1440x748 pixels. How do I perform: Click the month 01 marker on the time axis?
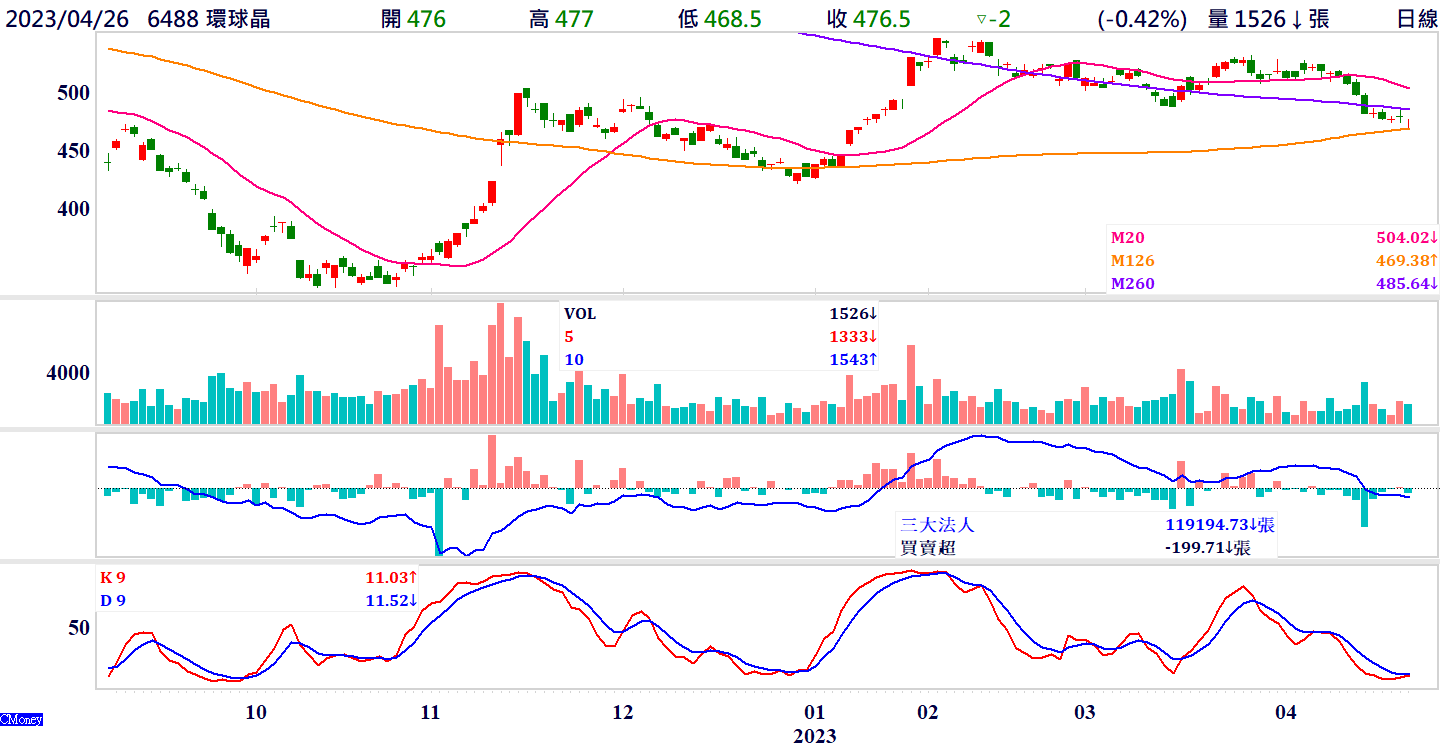click(814, 713)
